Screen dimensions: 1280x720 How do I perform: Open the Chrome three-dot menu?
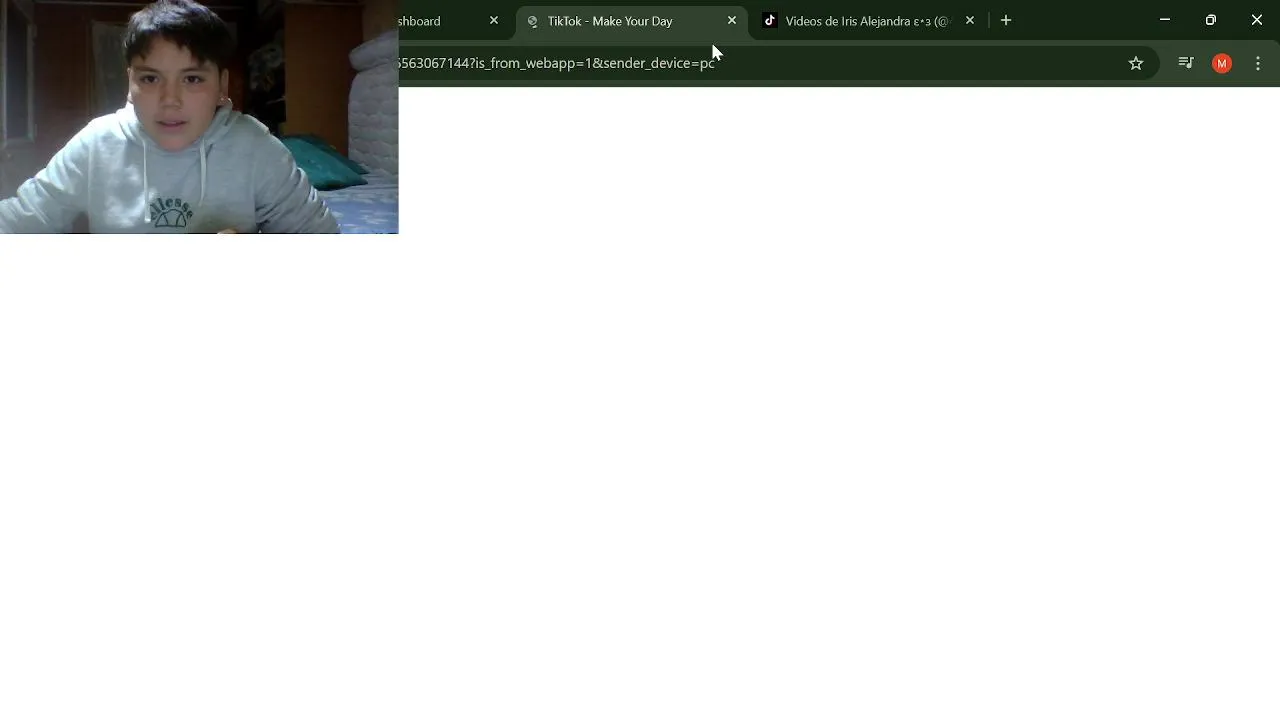pos(1258,63)
